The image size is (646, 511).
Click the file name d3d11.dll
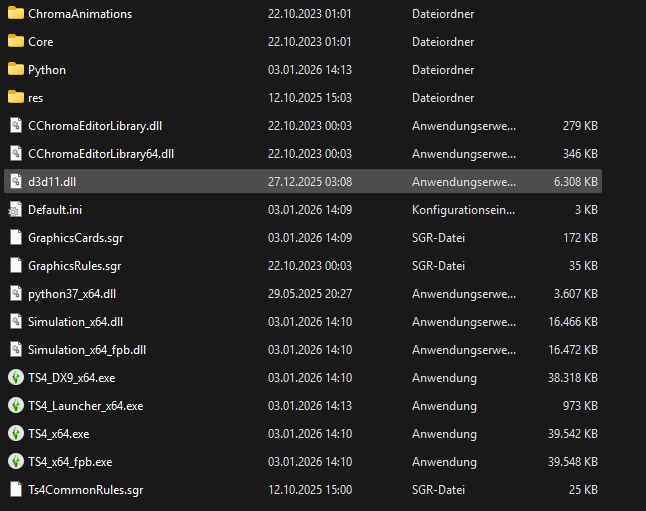52,182
